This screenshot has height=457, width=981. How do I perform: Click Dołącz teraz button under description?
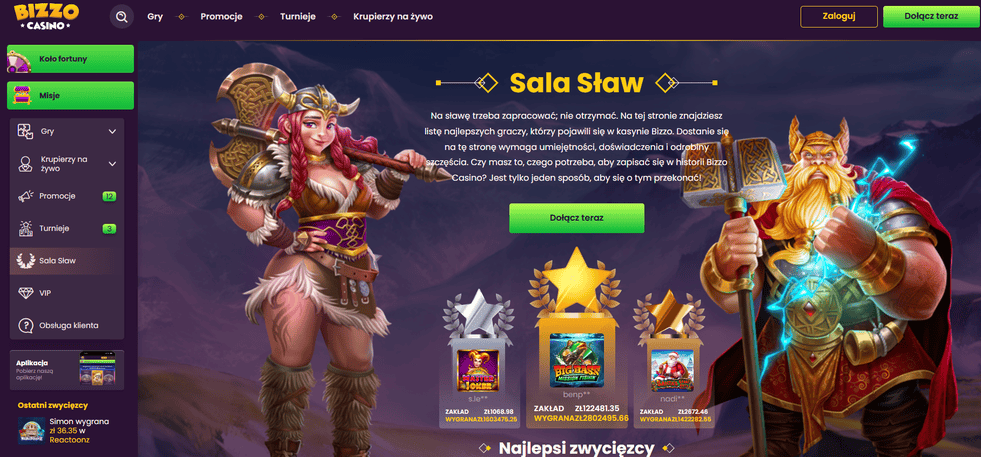[576, 218]
